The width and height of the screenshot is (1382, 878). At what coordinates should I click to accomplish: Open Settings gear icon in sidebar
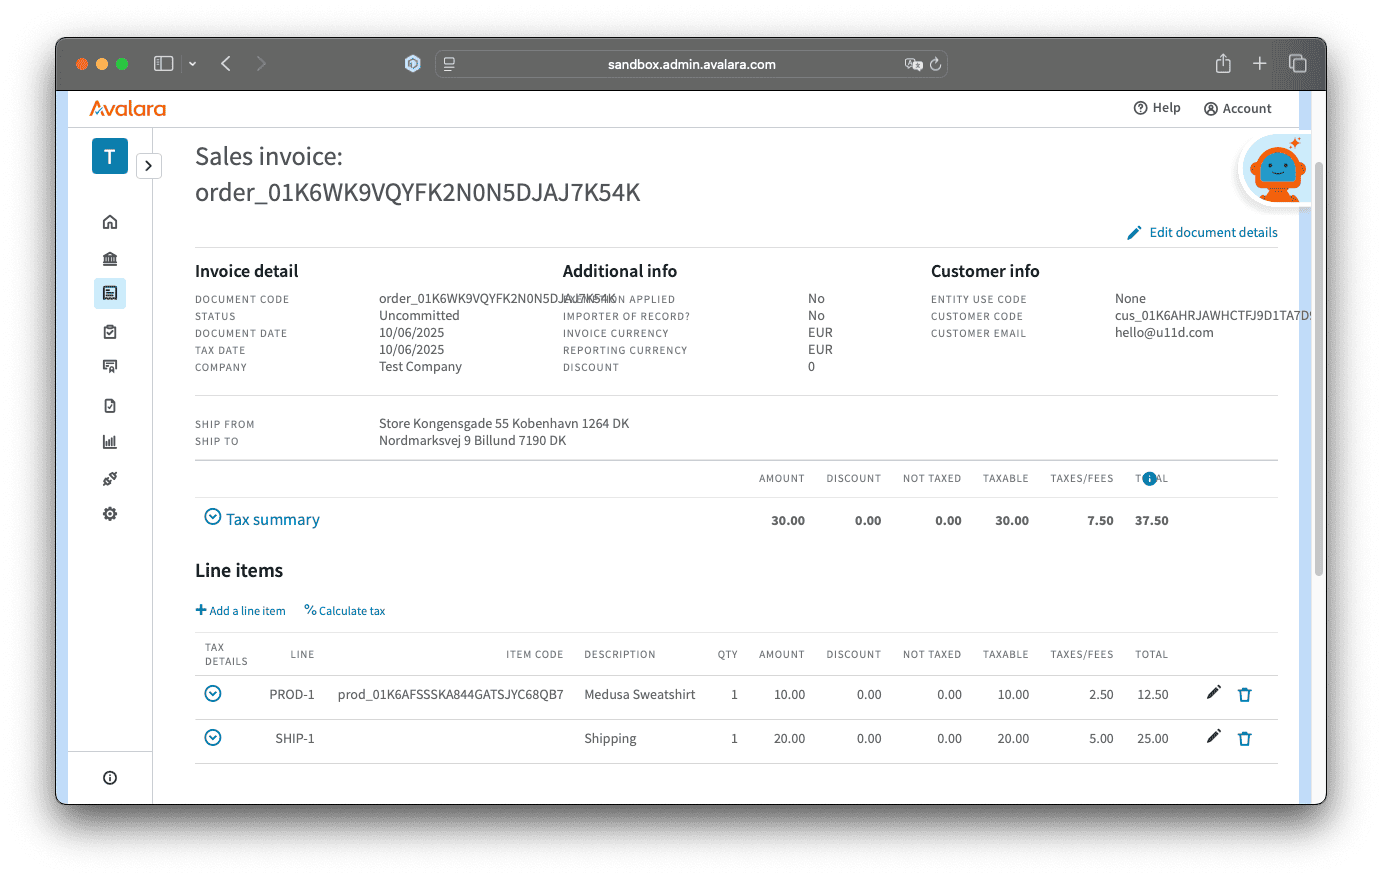pyautogui.click(x=110, y=514)
